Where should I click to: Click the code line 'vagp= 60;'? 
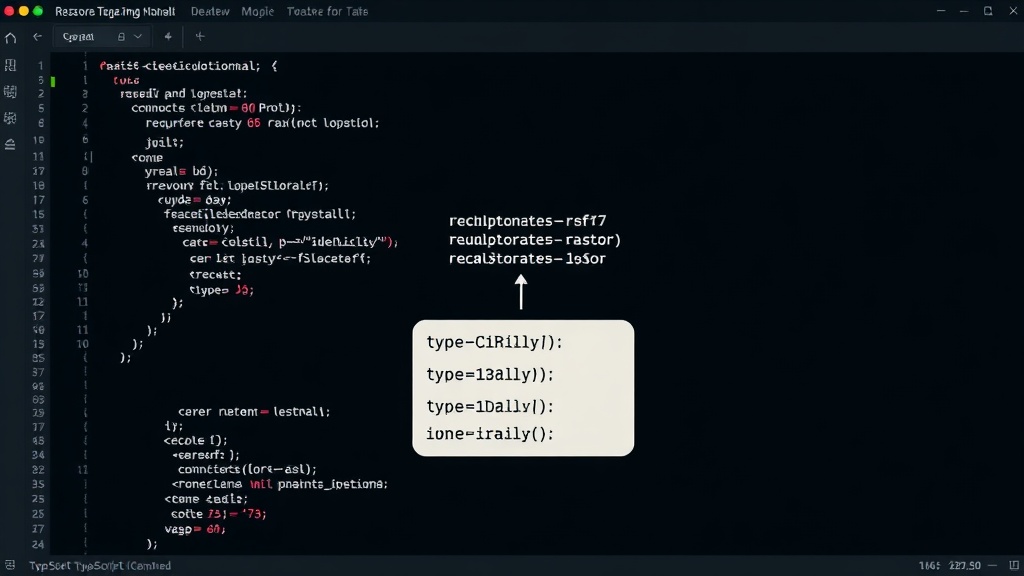pyautogui.click(x=195, y=529)
